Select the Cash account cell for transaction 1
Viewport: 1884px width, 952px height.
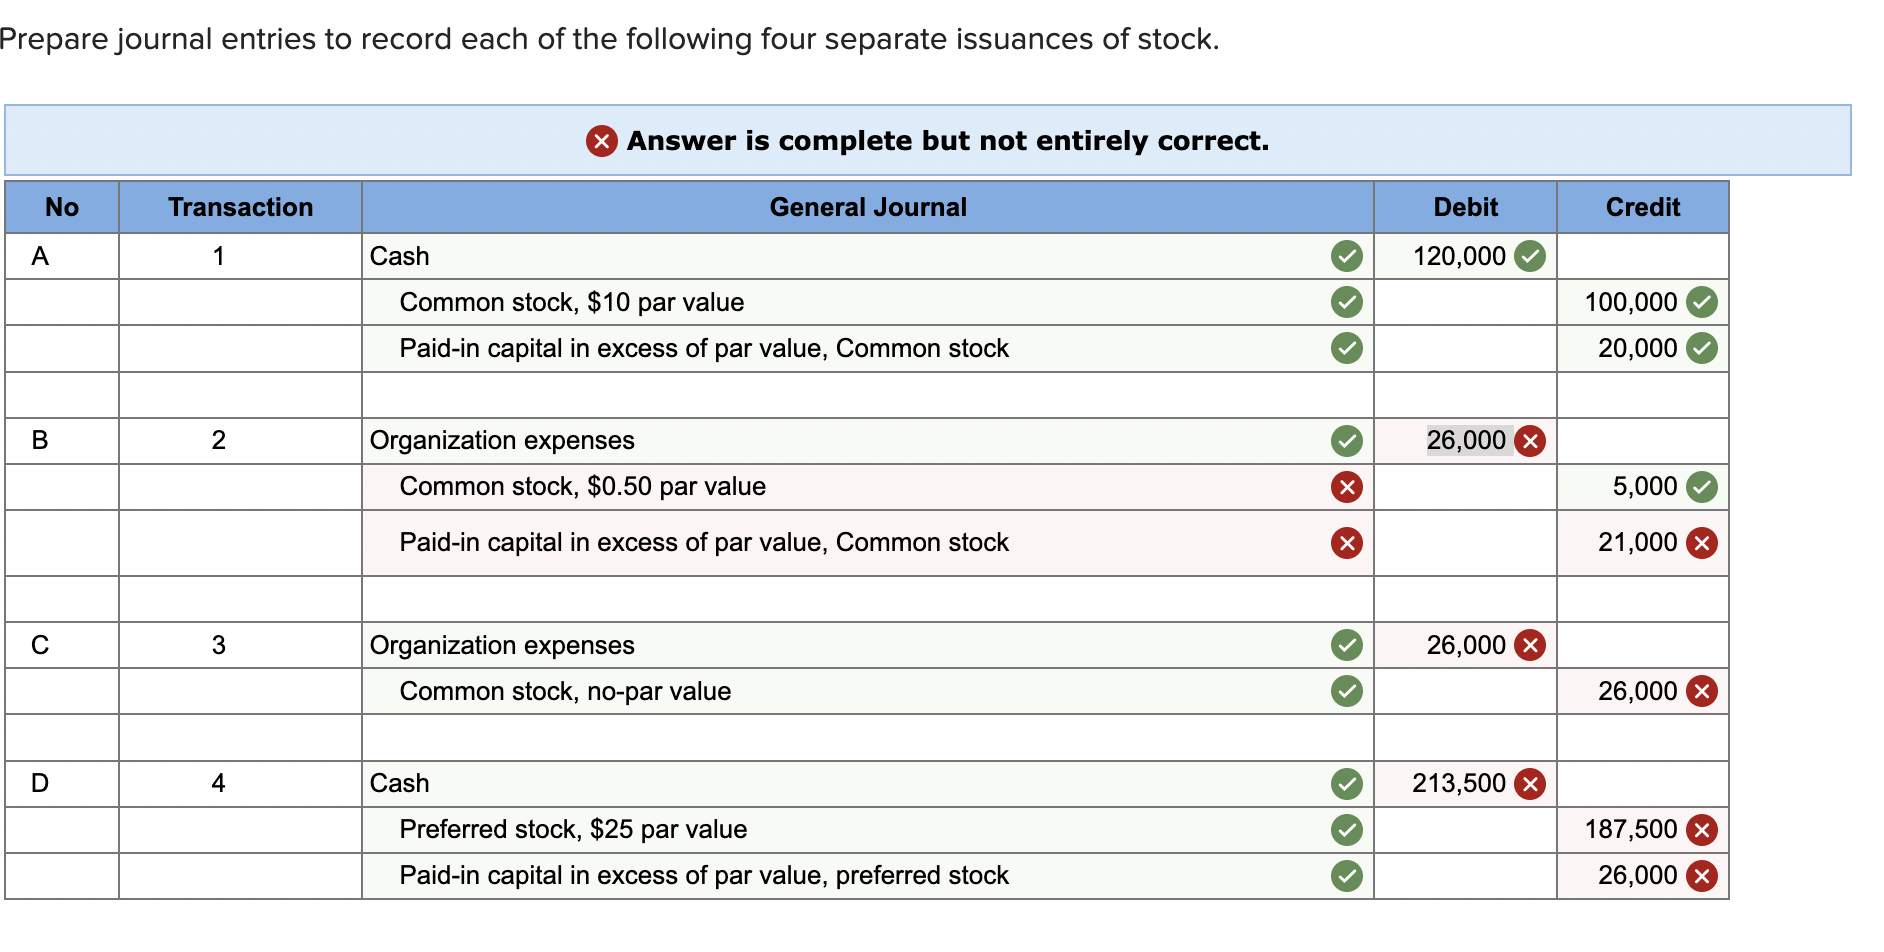tap(840, 257)
